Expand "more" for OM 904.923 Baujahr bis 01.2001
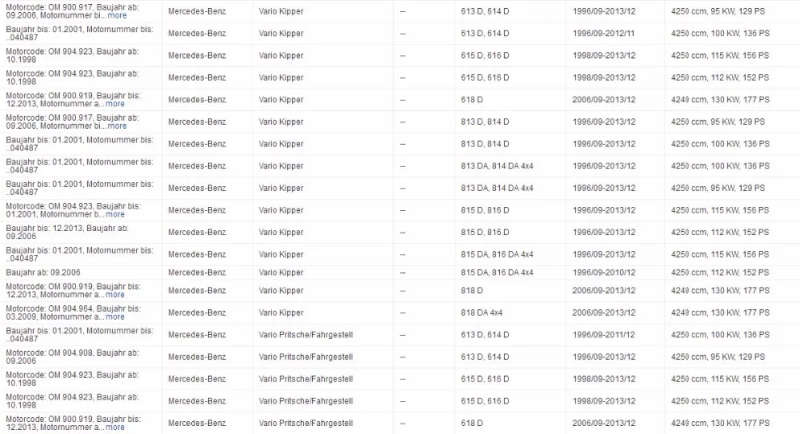Viewport: 800px width, 434px height. [x=115, y=214]
